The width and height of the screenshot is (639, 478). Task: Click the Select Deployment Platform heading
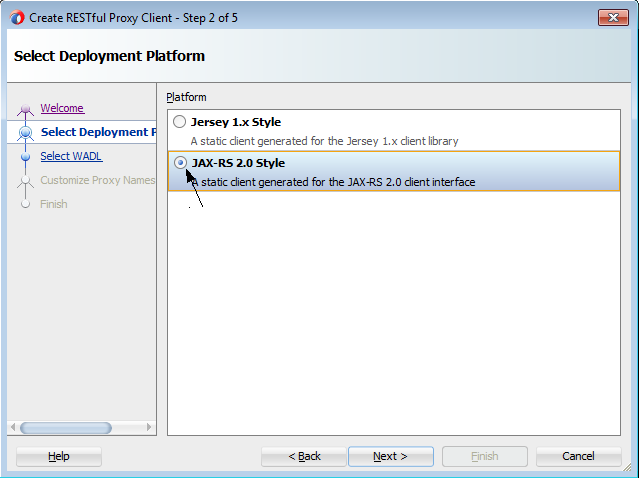coord(109,56)
